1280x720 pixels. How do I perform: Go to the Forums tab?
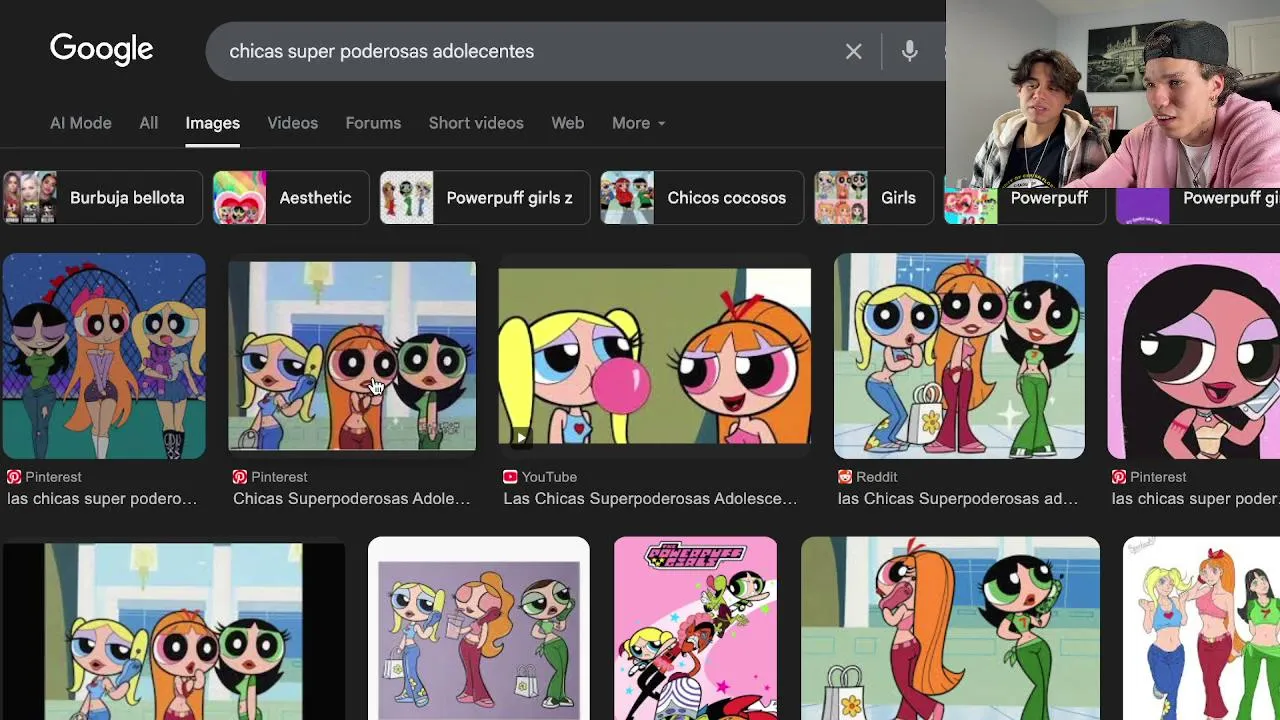click(x=373, y=123)
